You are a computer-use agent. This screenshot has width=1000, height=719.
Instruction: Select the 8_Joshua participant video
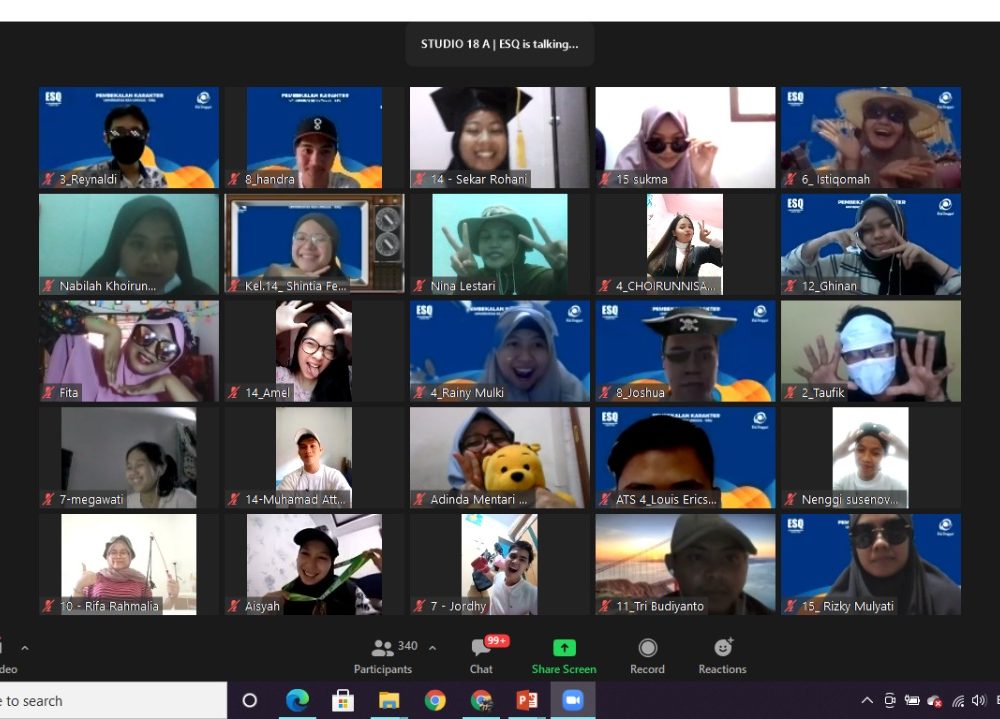[685, 351]
